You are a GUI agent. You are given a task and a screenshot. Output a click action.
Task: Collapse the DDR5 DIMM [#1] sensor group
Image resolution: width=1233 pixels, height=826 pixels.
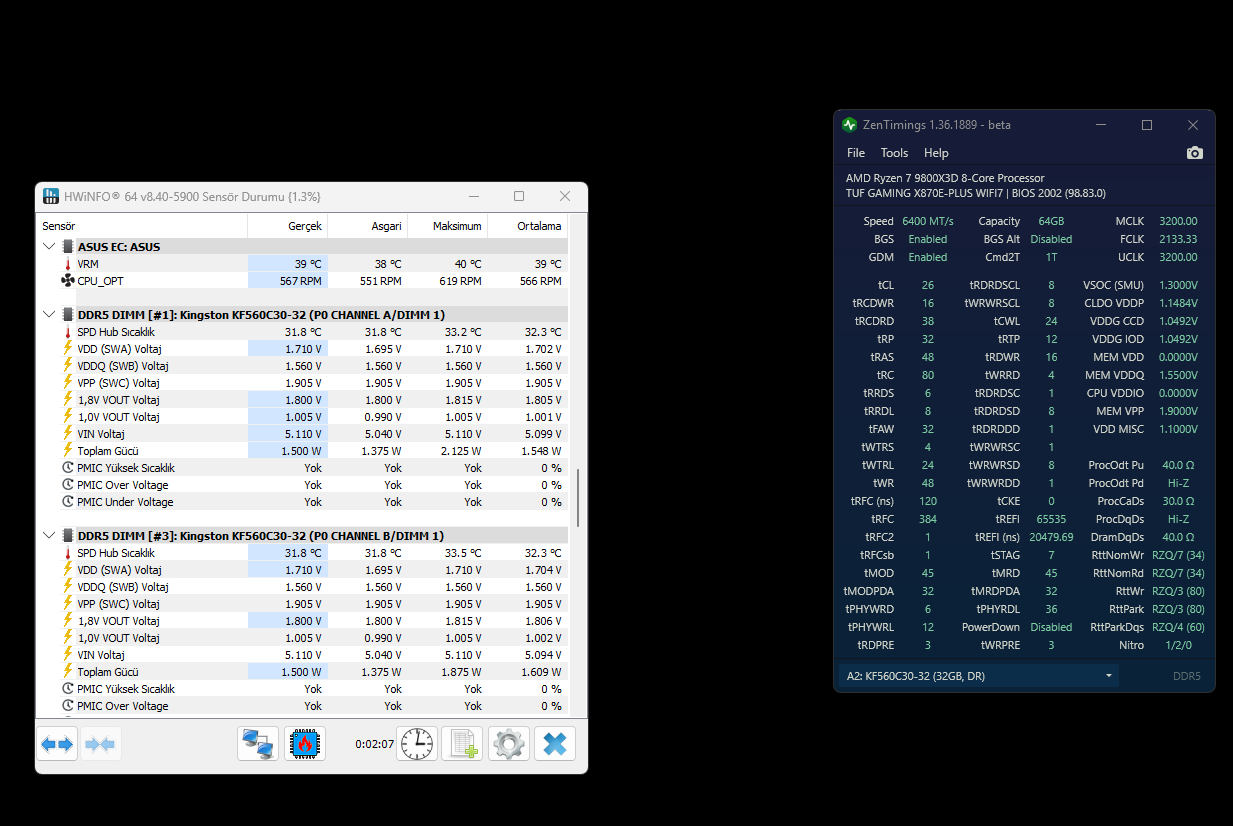click(50, 314)
